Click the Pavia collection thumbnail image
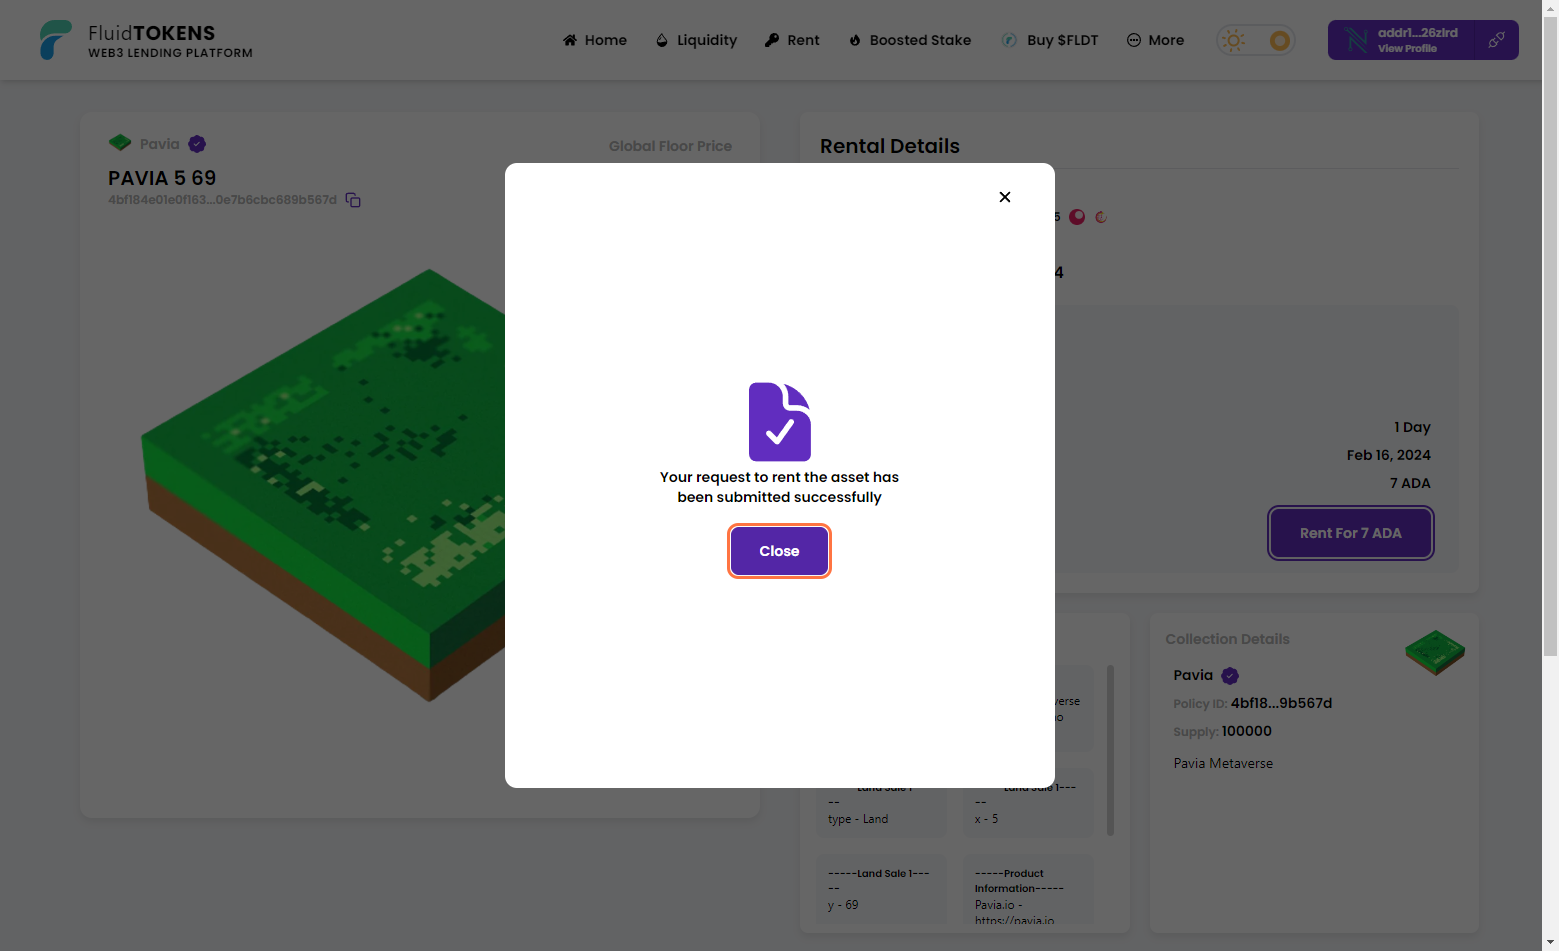Image resolution: width=1559 pixels, height=951 pixels. tap(1434, 652)
